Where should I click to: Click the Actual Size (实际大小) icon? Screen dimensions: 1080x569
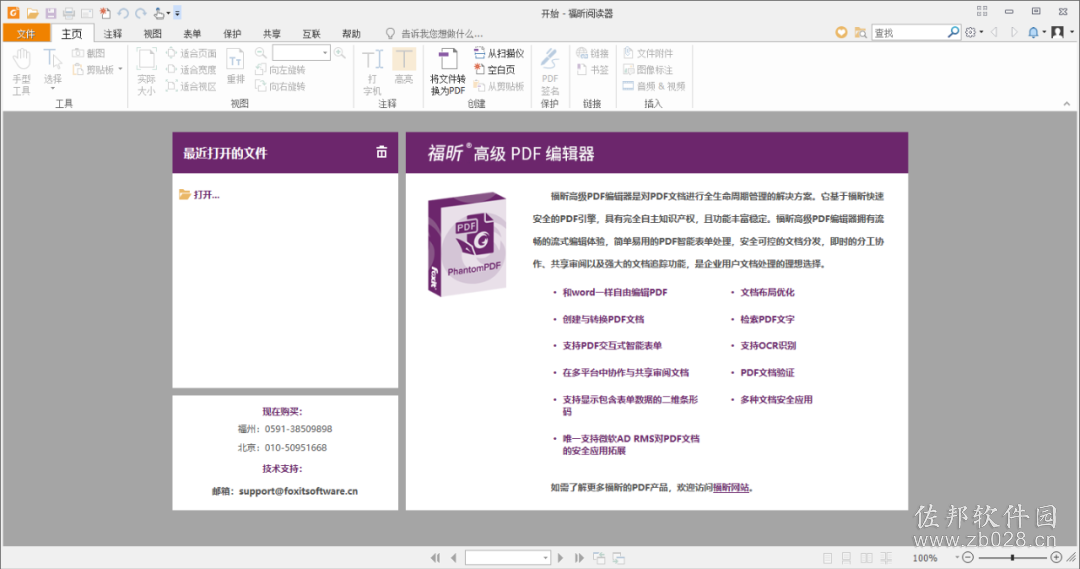146,72
